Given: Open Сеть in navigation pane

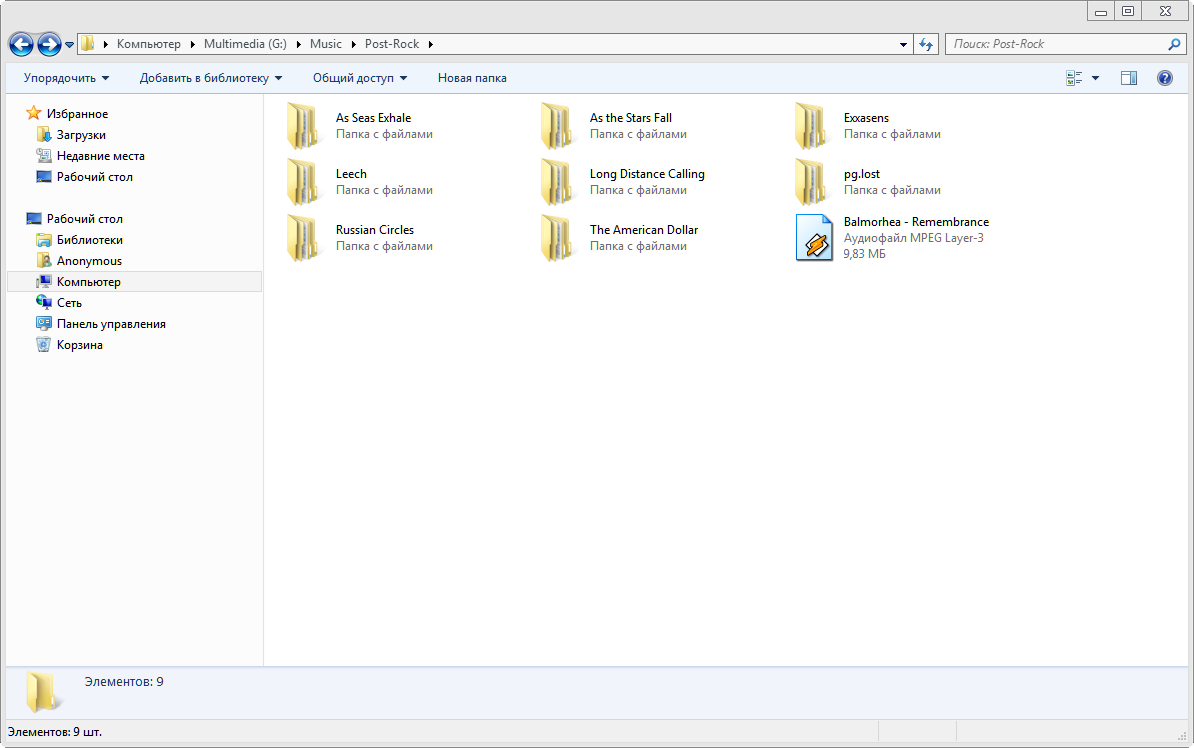Looking at the screenshot, I should [69, 303].
